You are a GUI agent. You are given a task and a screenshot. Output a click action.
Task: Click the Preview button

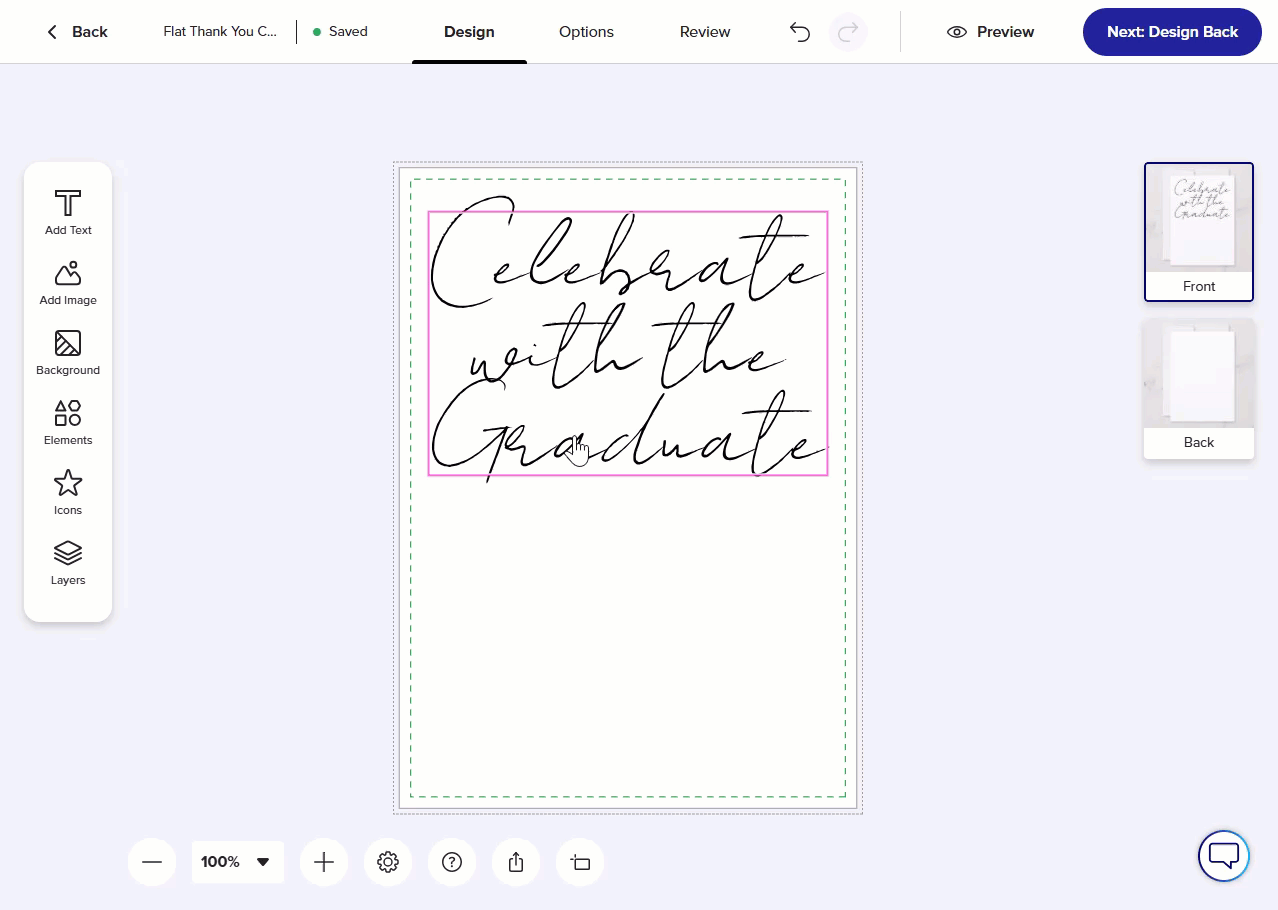tap(991, 32)
